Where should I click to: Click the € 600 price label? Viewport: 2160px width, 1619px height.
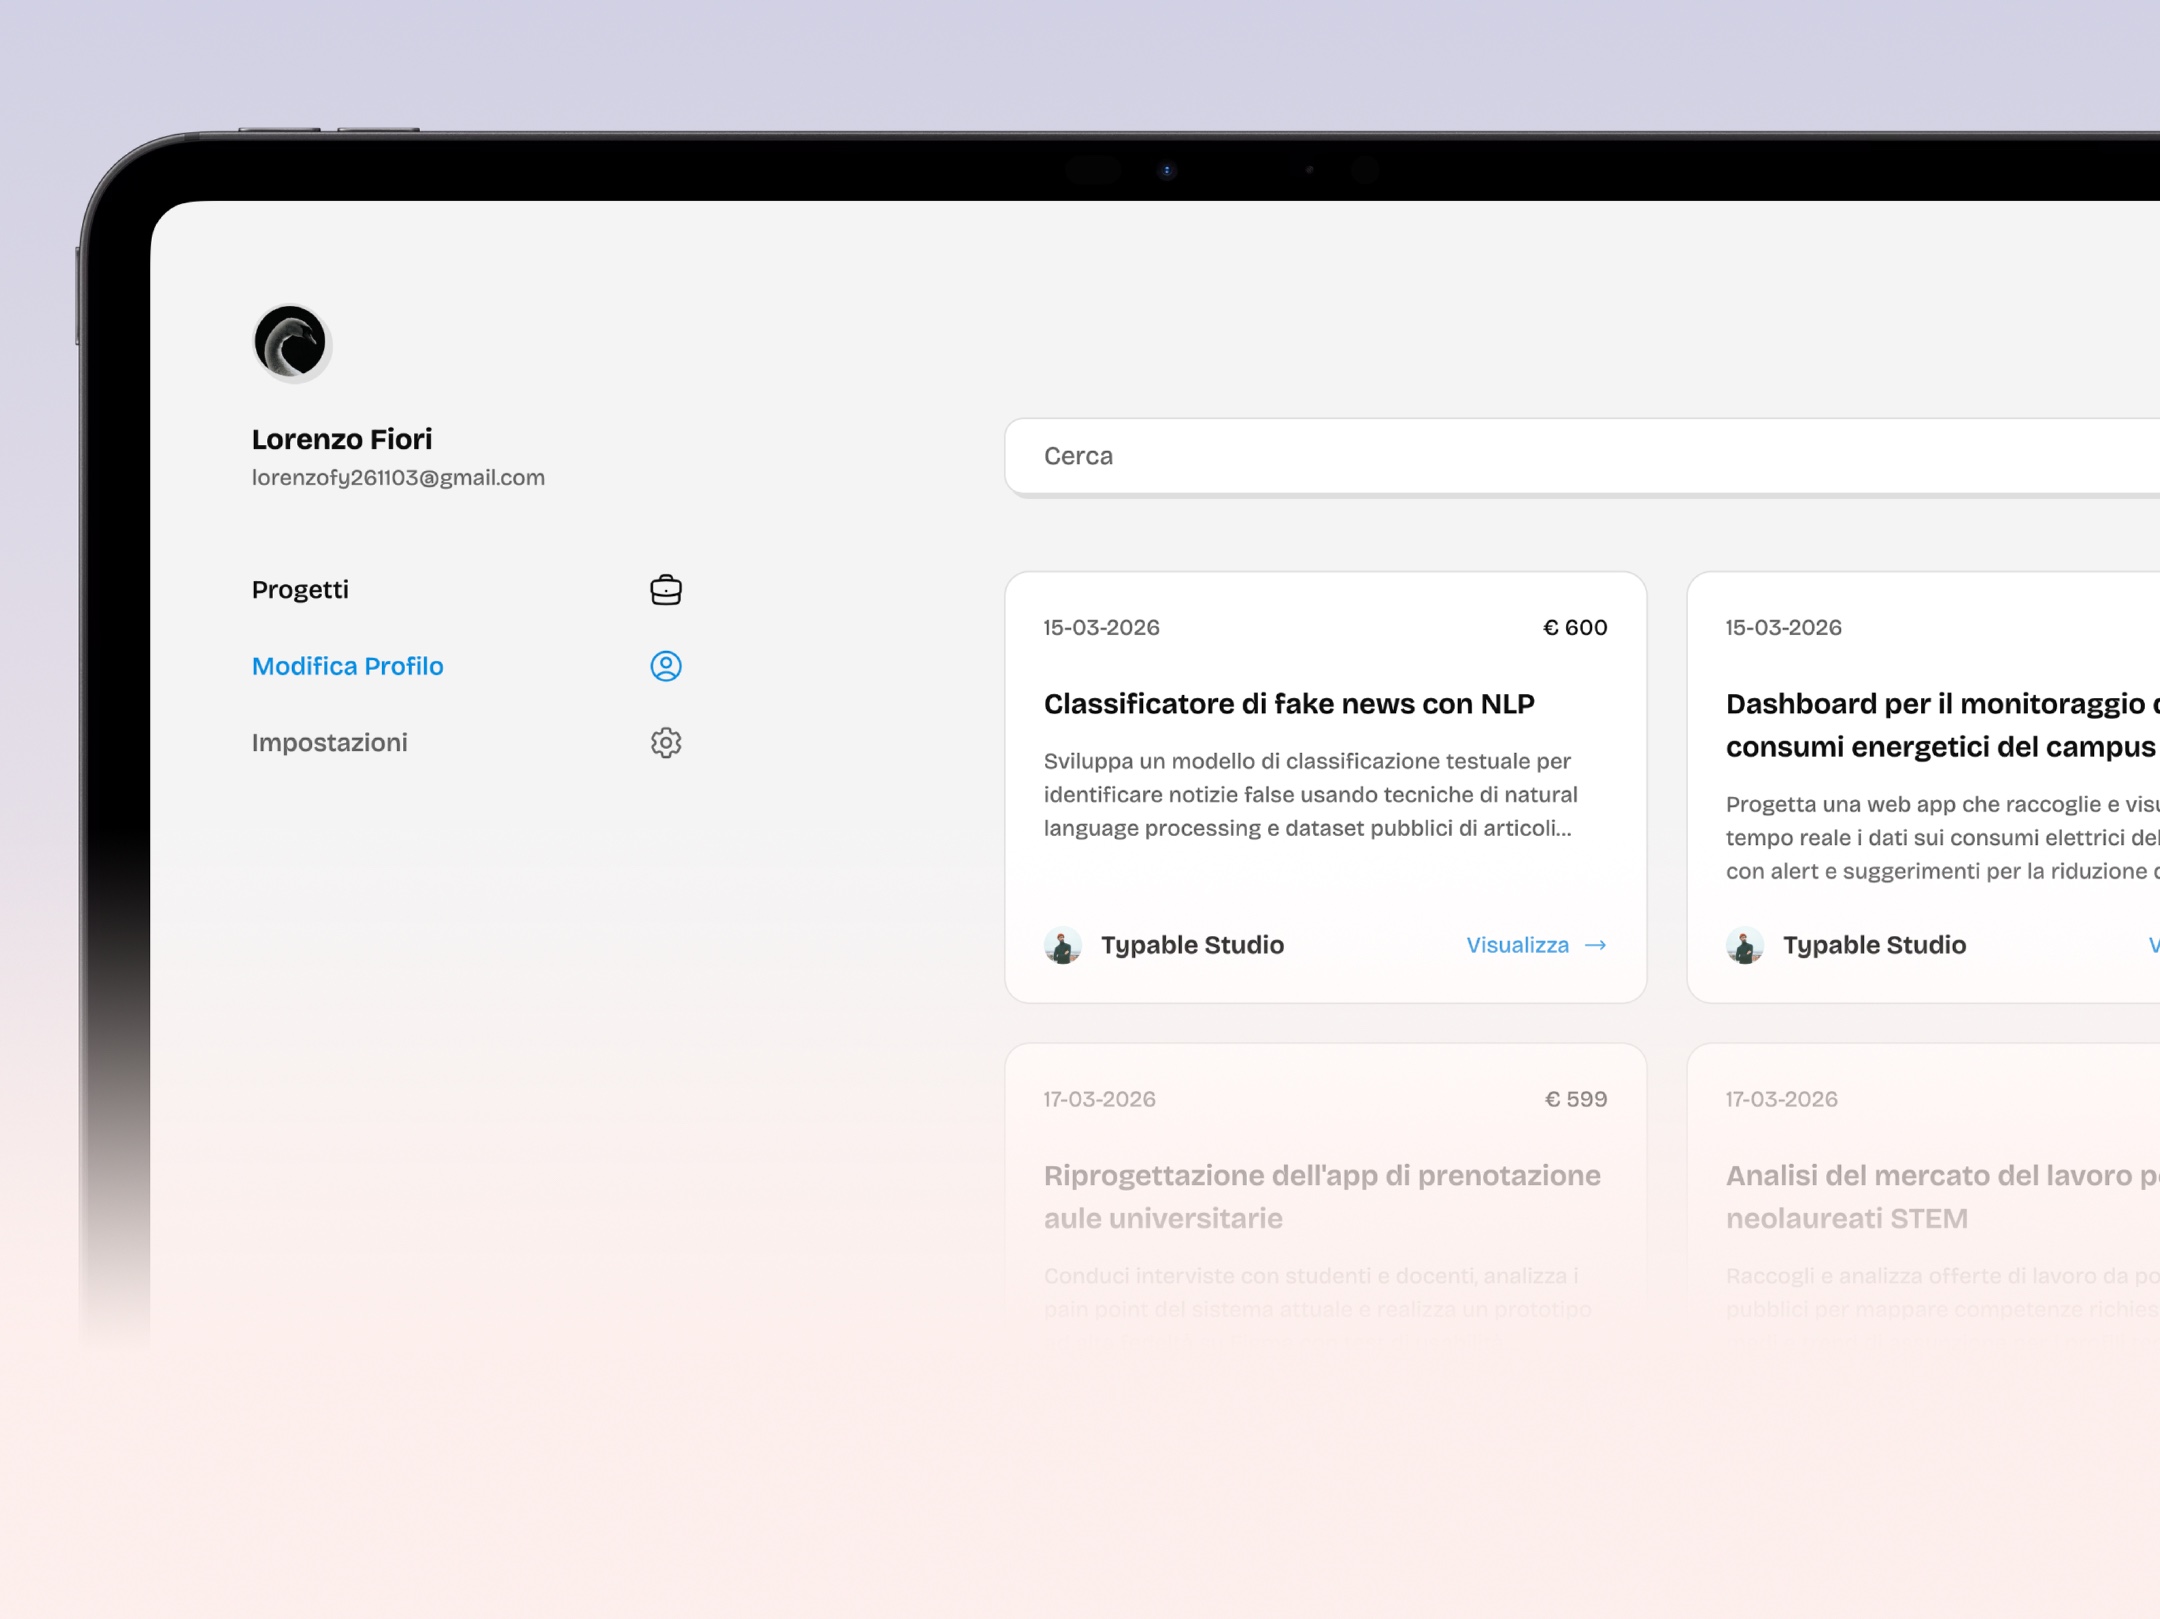[1575, 628]
